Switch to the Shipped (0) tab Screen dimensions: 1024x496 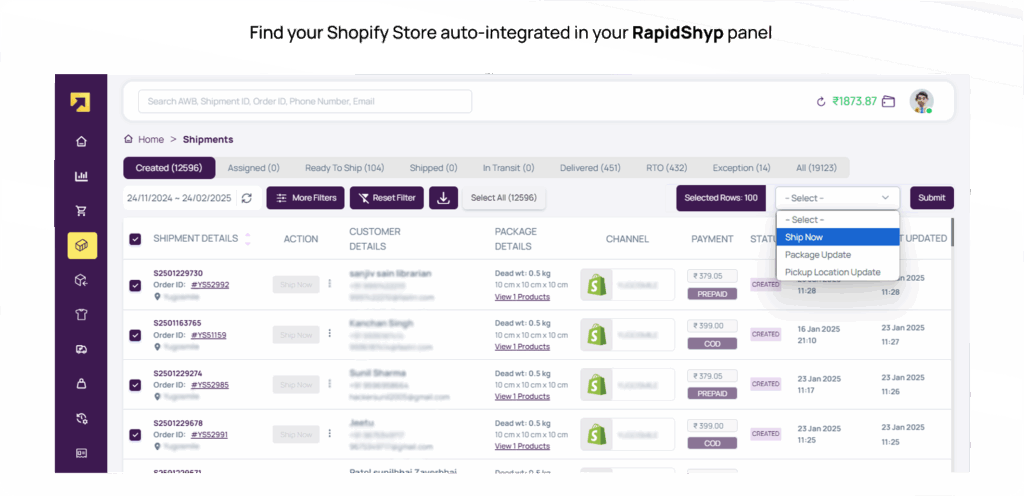coord(434,168)
